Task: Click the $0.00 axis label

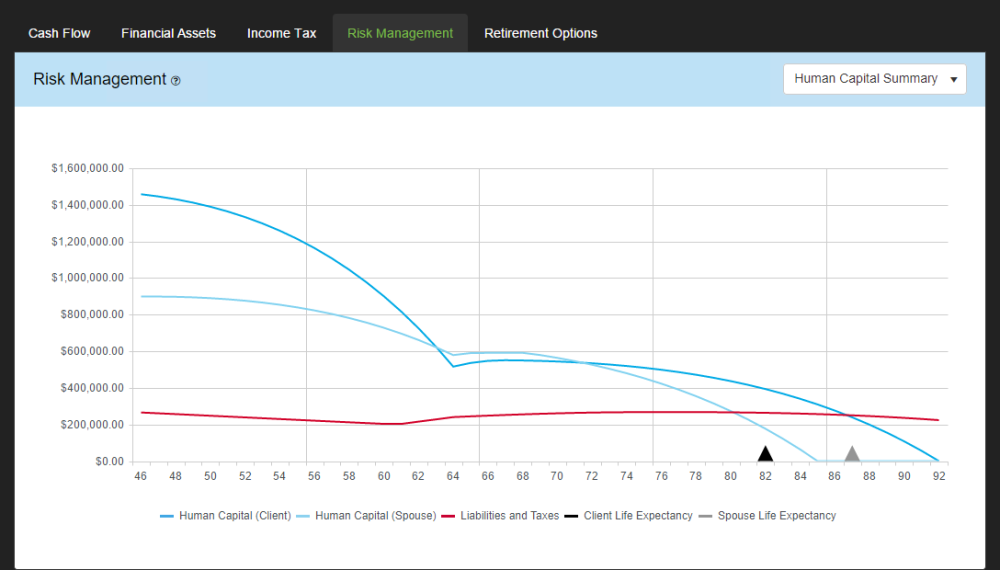Action: 109,462
